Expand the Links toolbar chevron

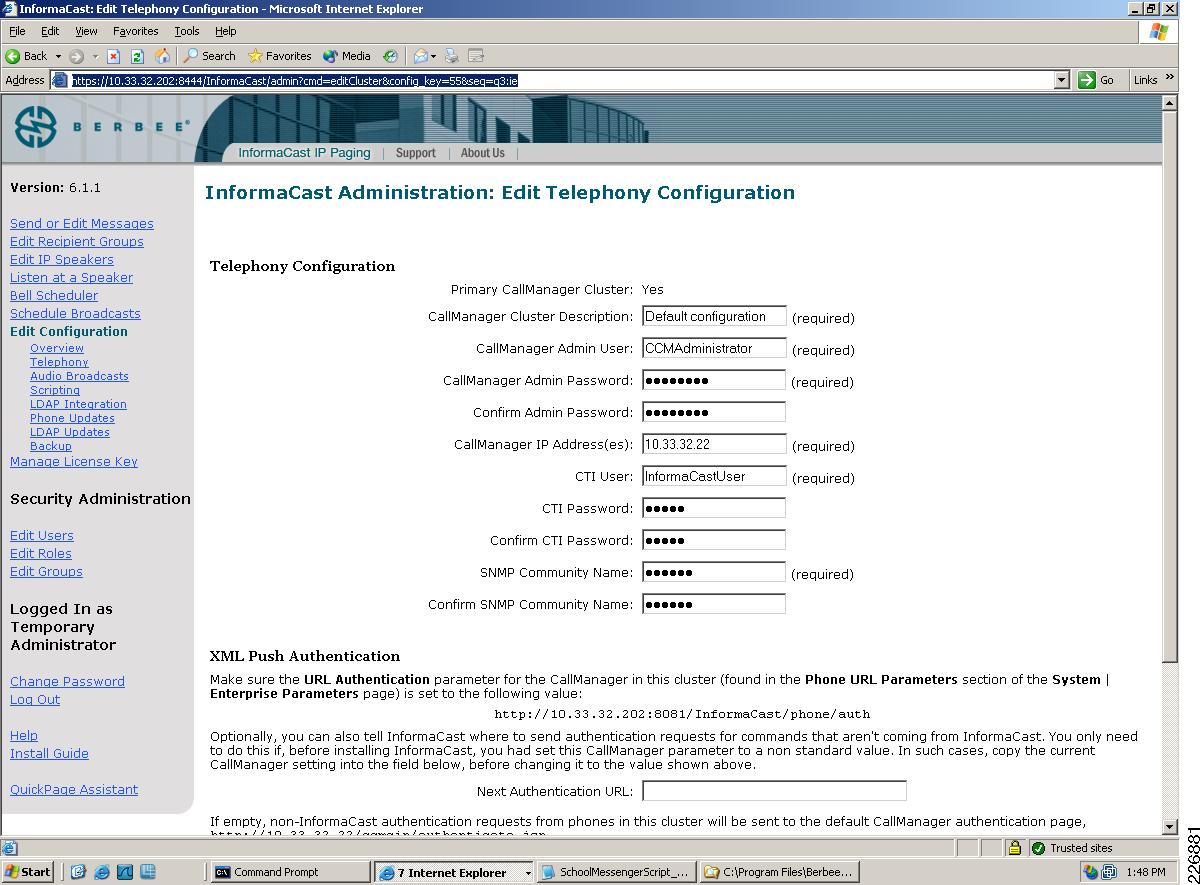pyautogui.click(x=1169, y=77)
